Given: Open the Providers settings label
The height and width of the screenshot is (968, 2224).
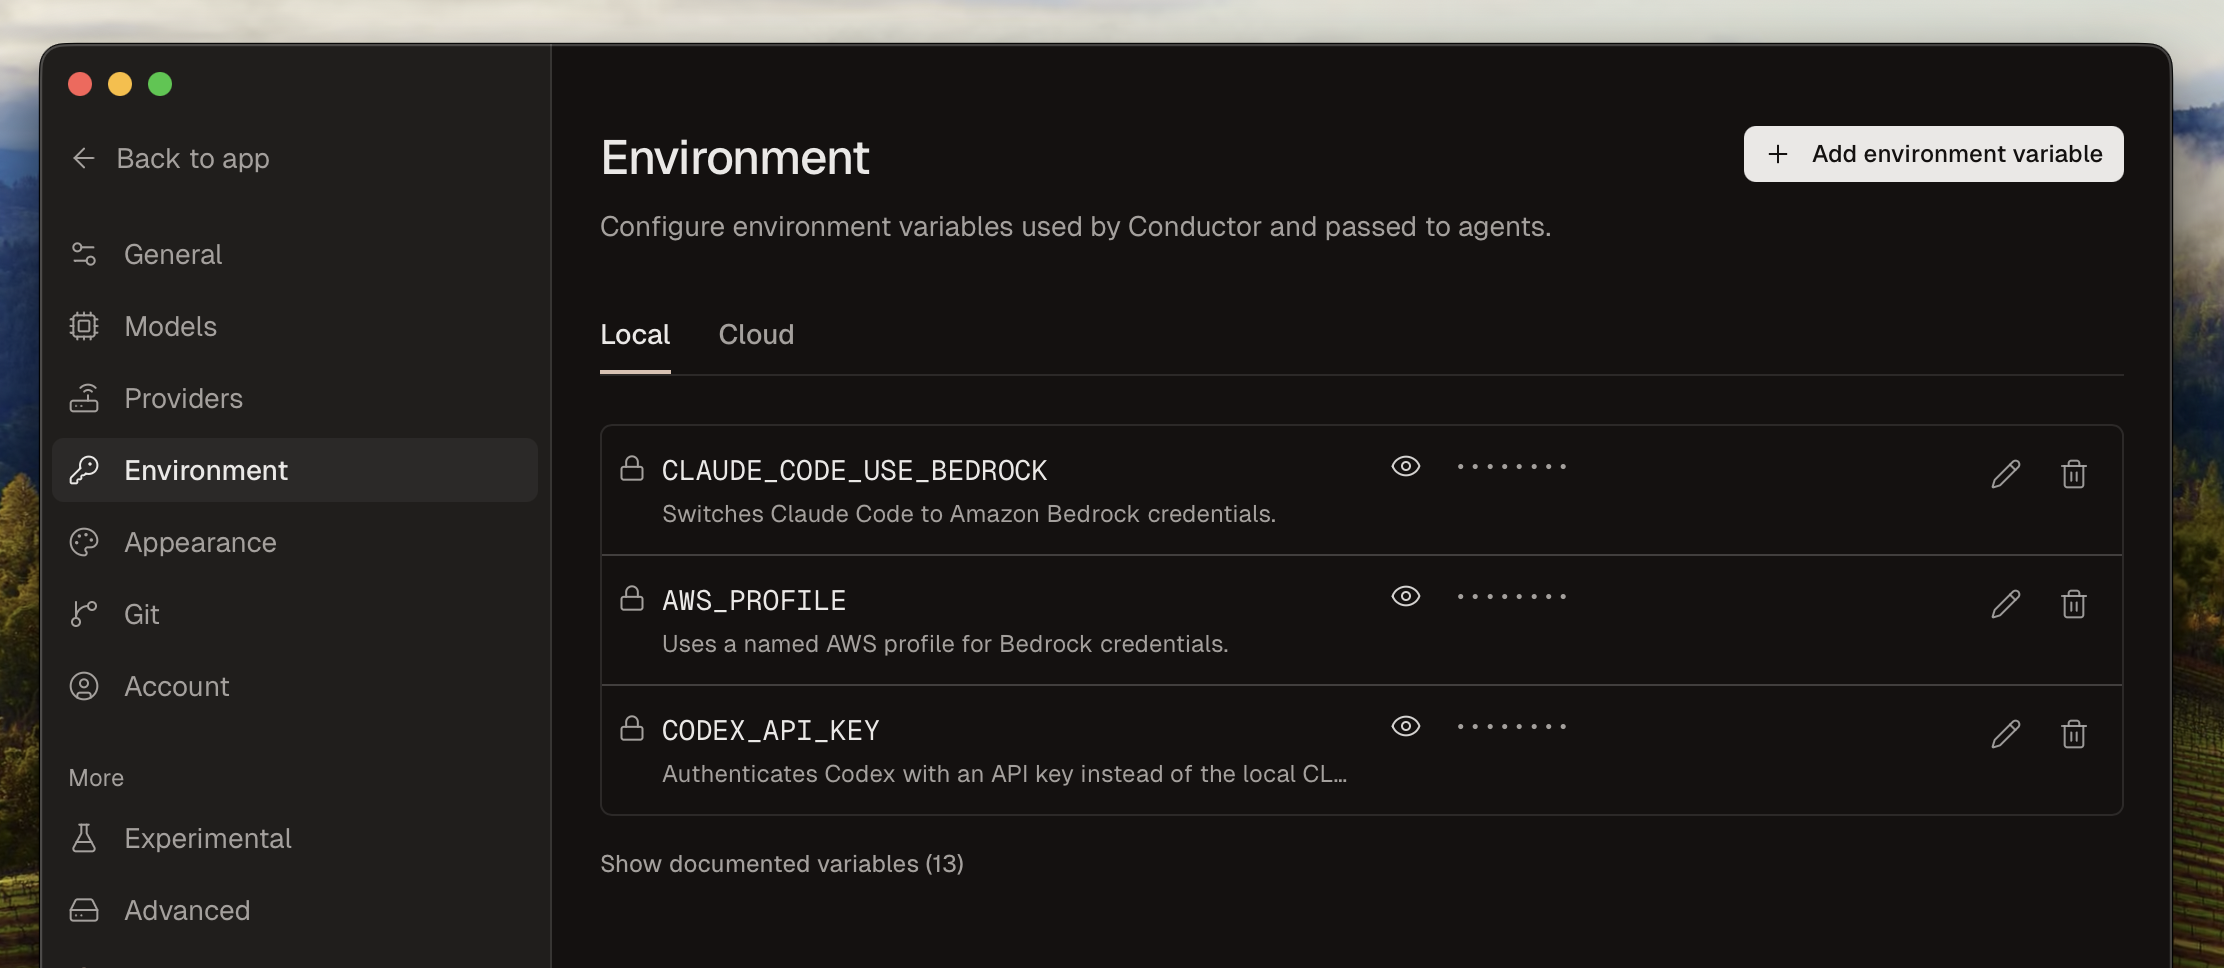Looking at the screenshot, I should pyautogui.click(x=184, y=398).
